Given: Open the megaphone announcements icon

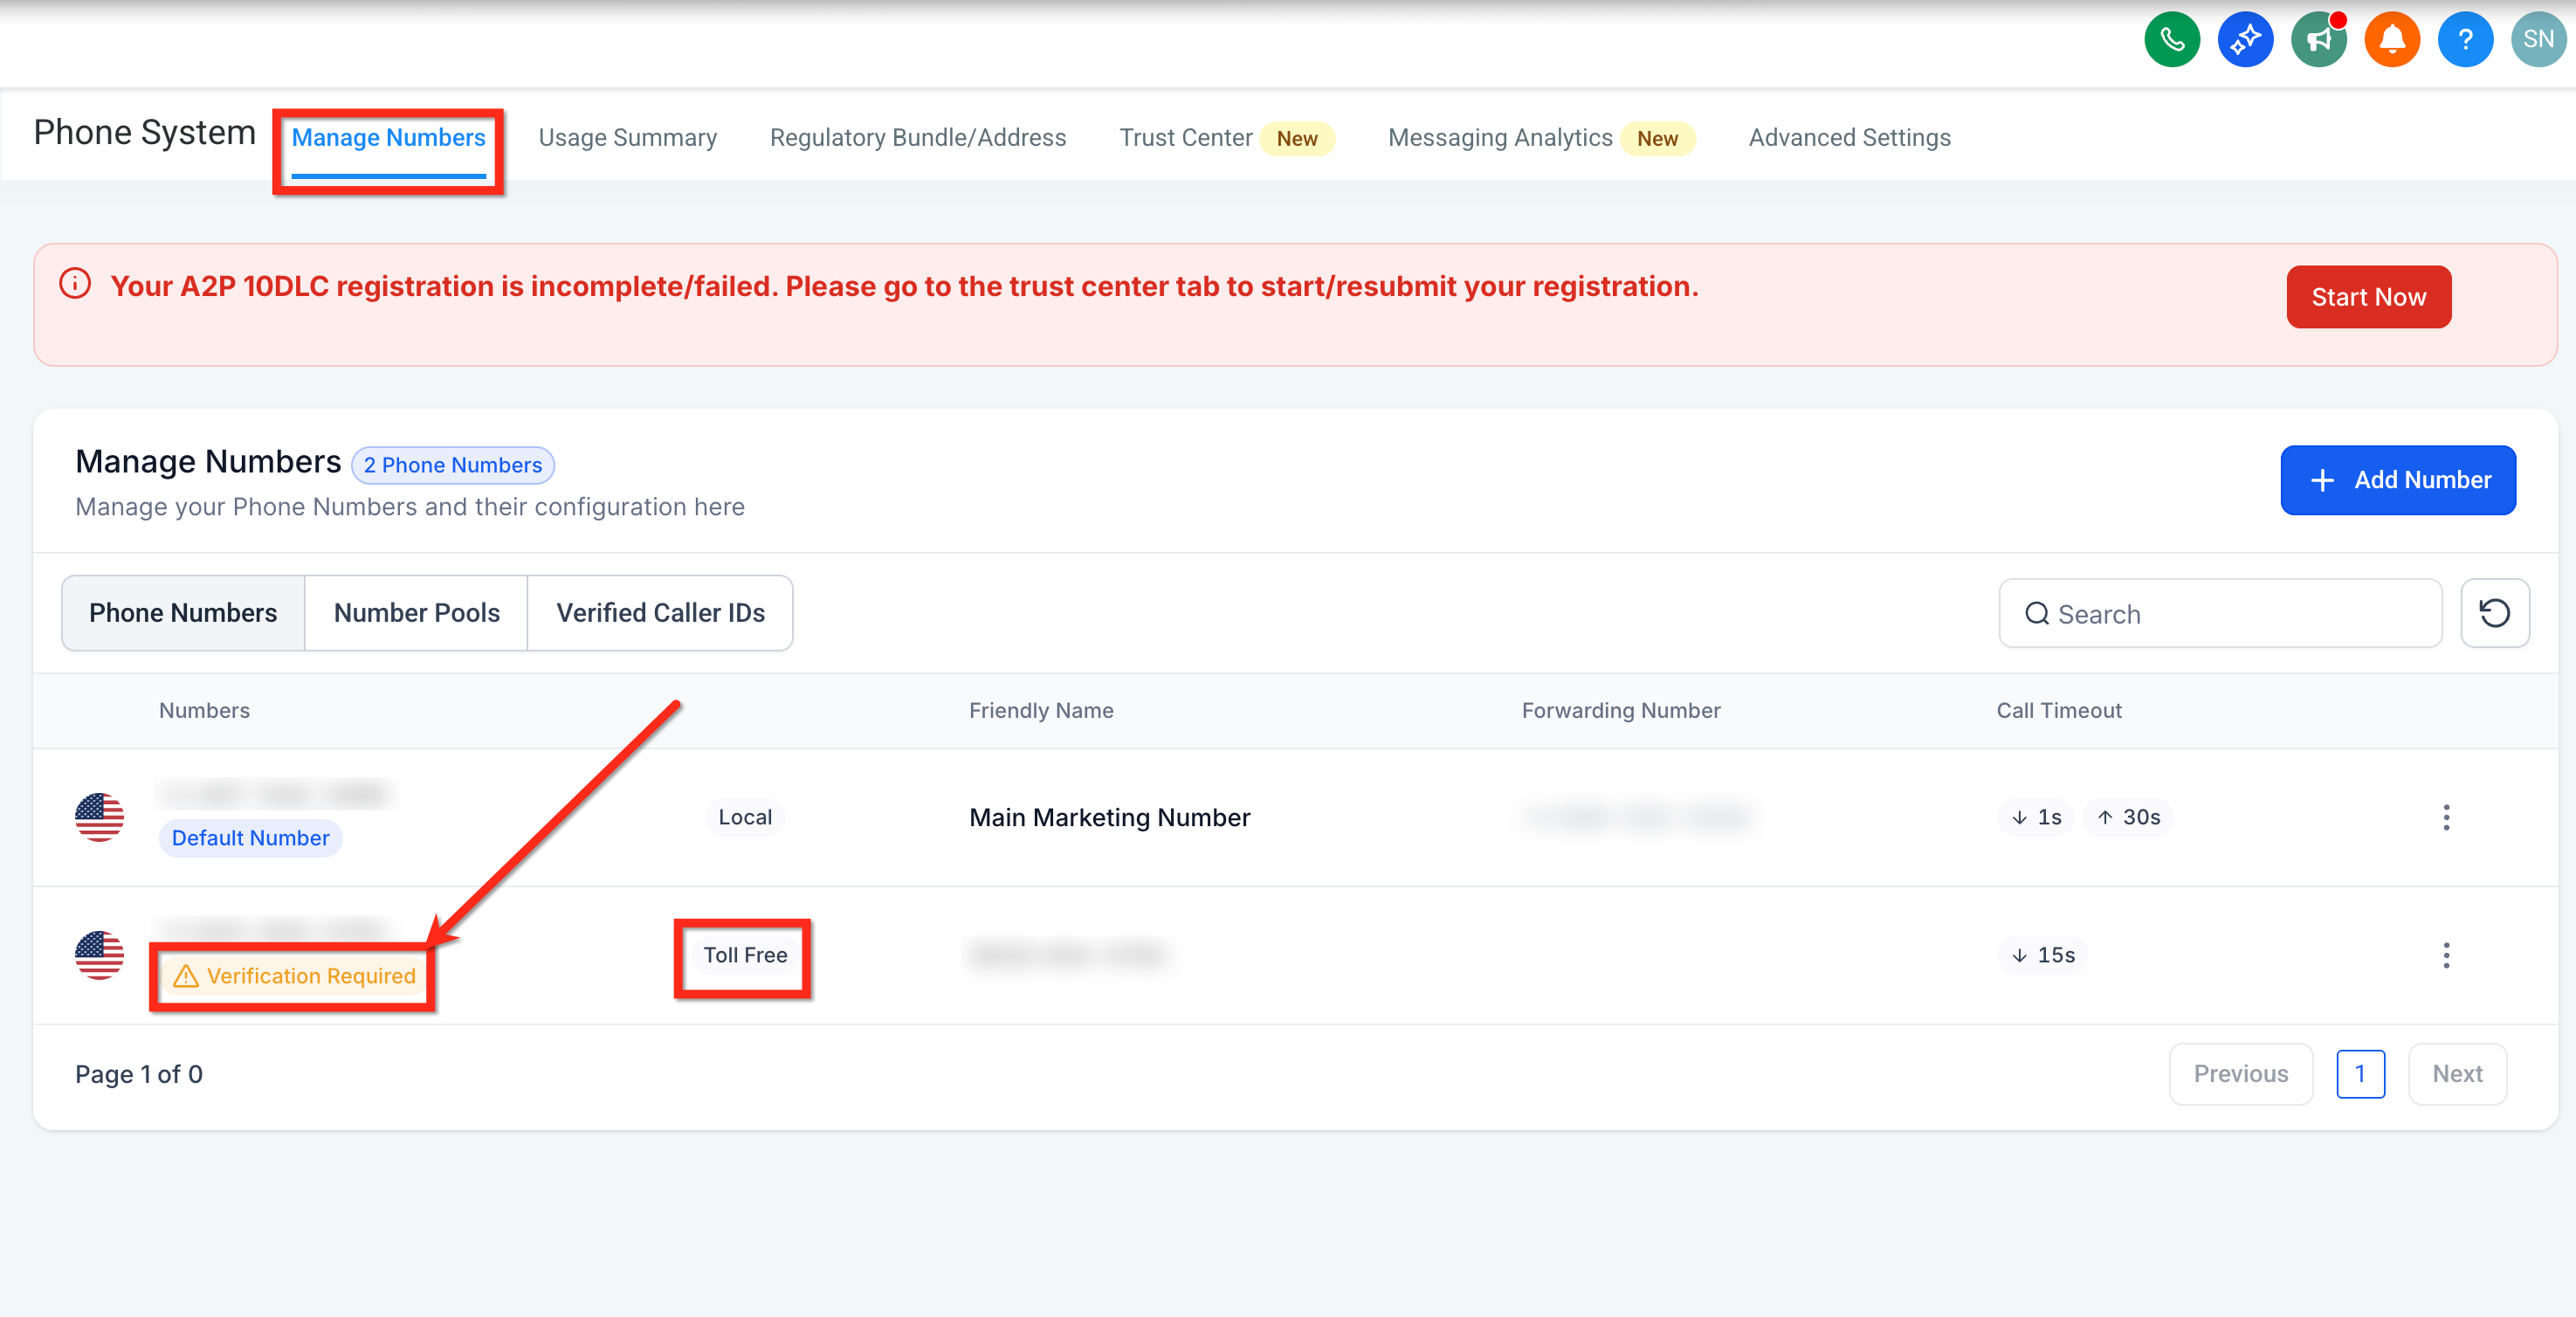Looking at the screenshot, I should click(x=2318, y=40).
